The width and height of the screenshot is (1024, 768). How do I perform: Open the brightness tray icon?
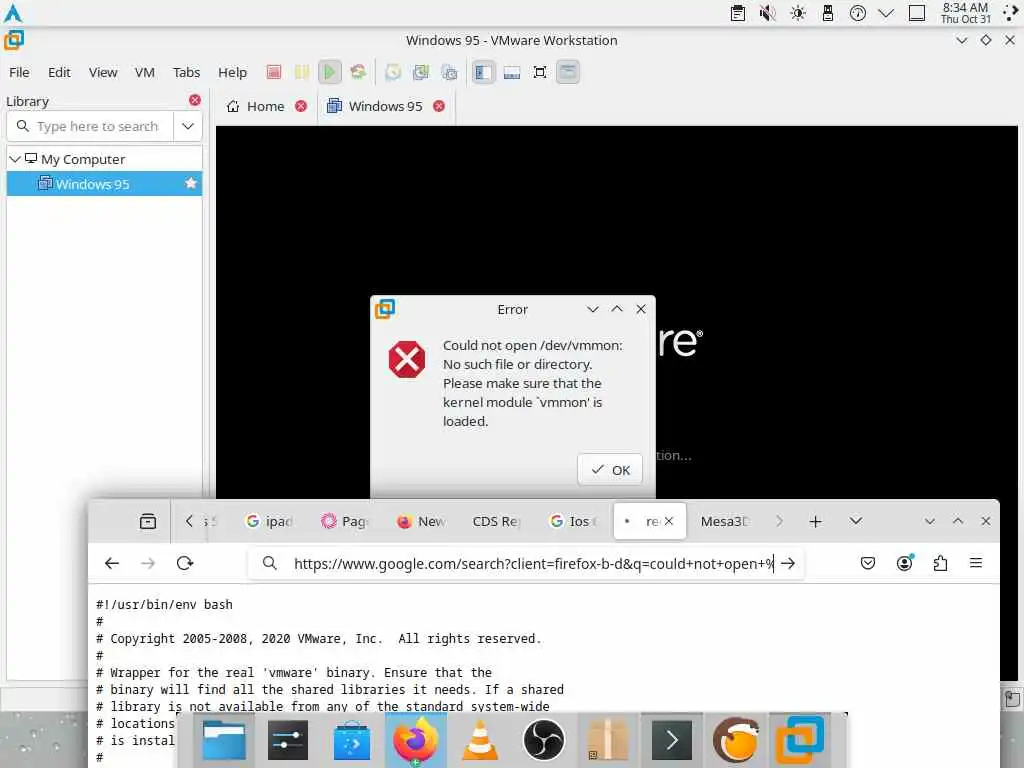[797, 13]
